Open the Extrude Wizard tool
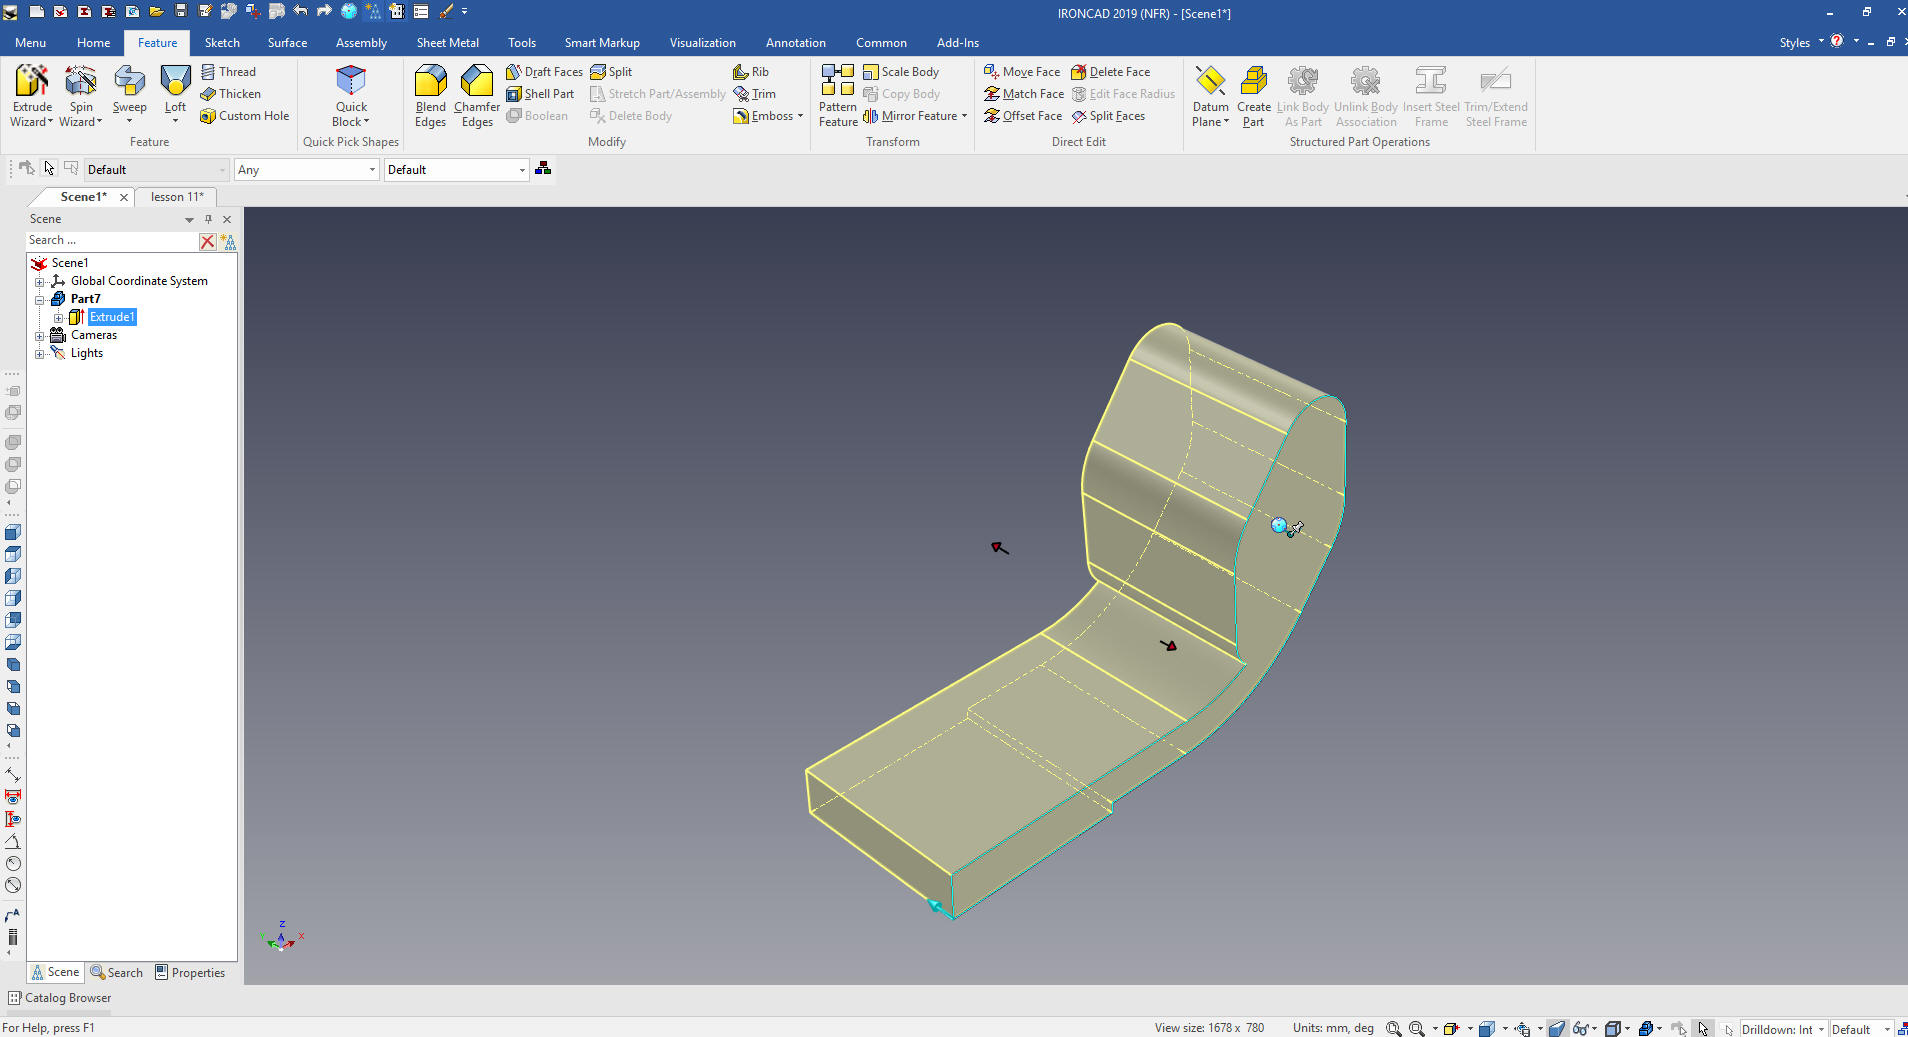 click(x=32, y=96)
